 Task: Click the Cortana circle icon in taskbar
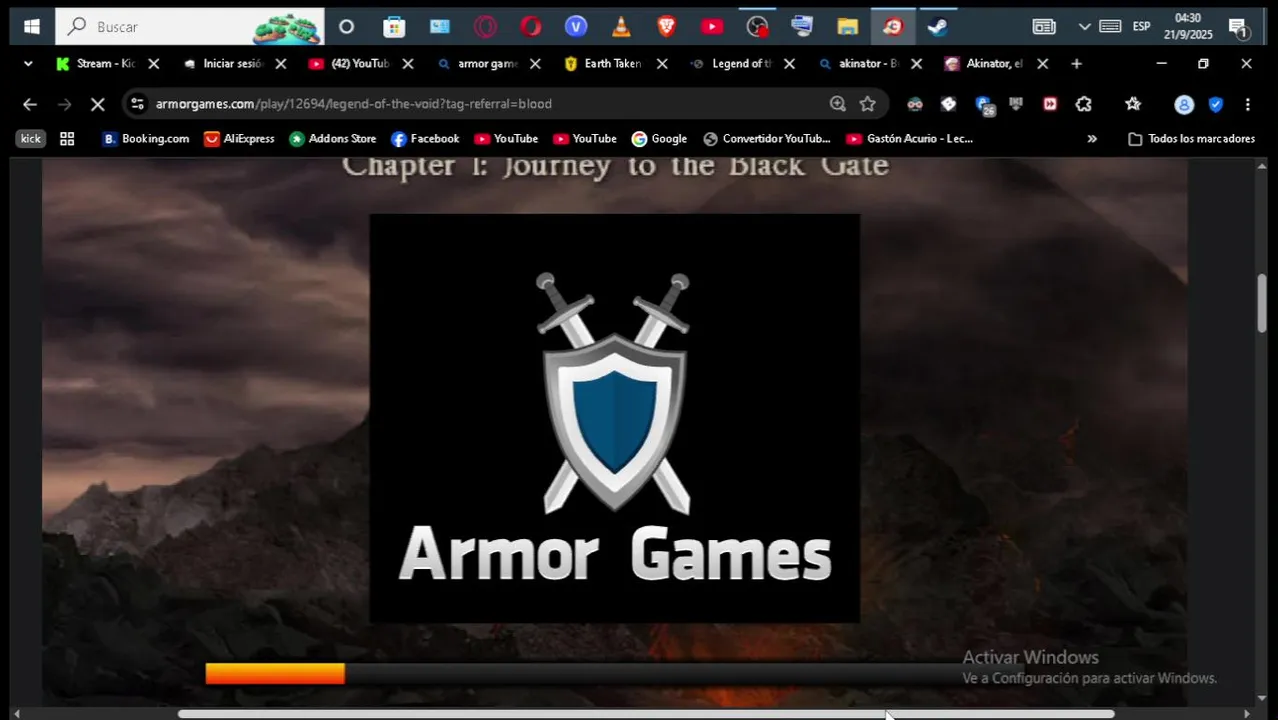[x=346, y=27]
